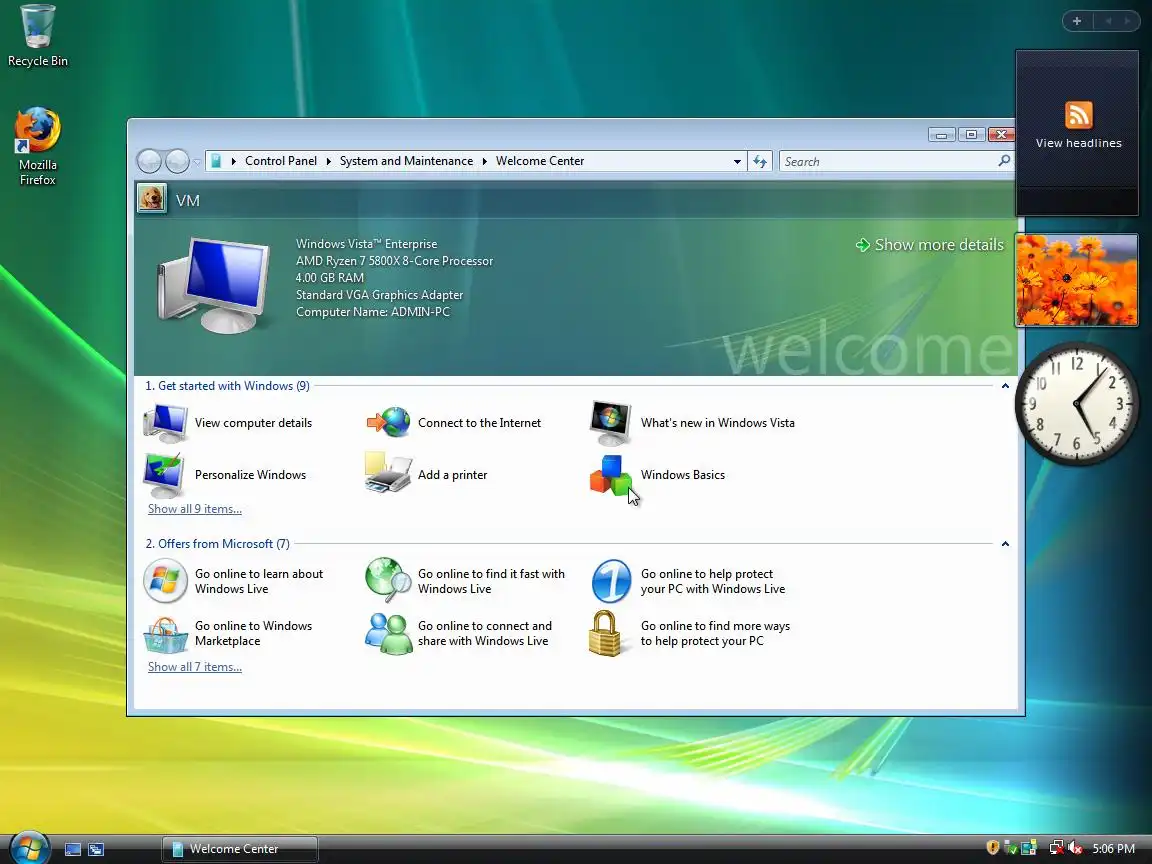Click the sidebar previous page arrow
Viewport: 1152px width, 864px height.
coord(1108,21)
